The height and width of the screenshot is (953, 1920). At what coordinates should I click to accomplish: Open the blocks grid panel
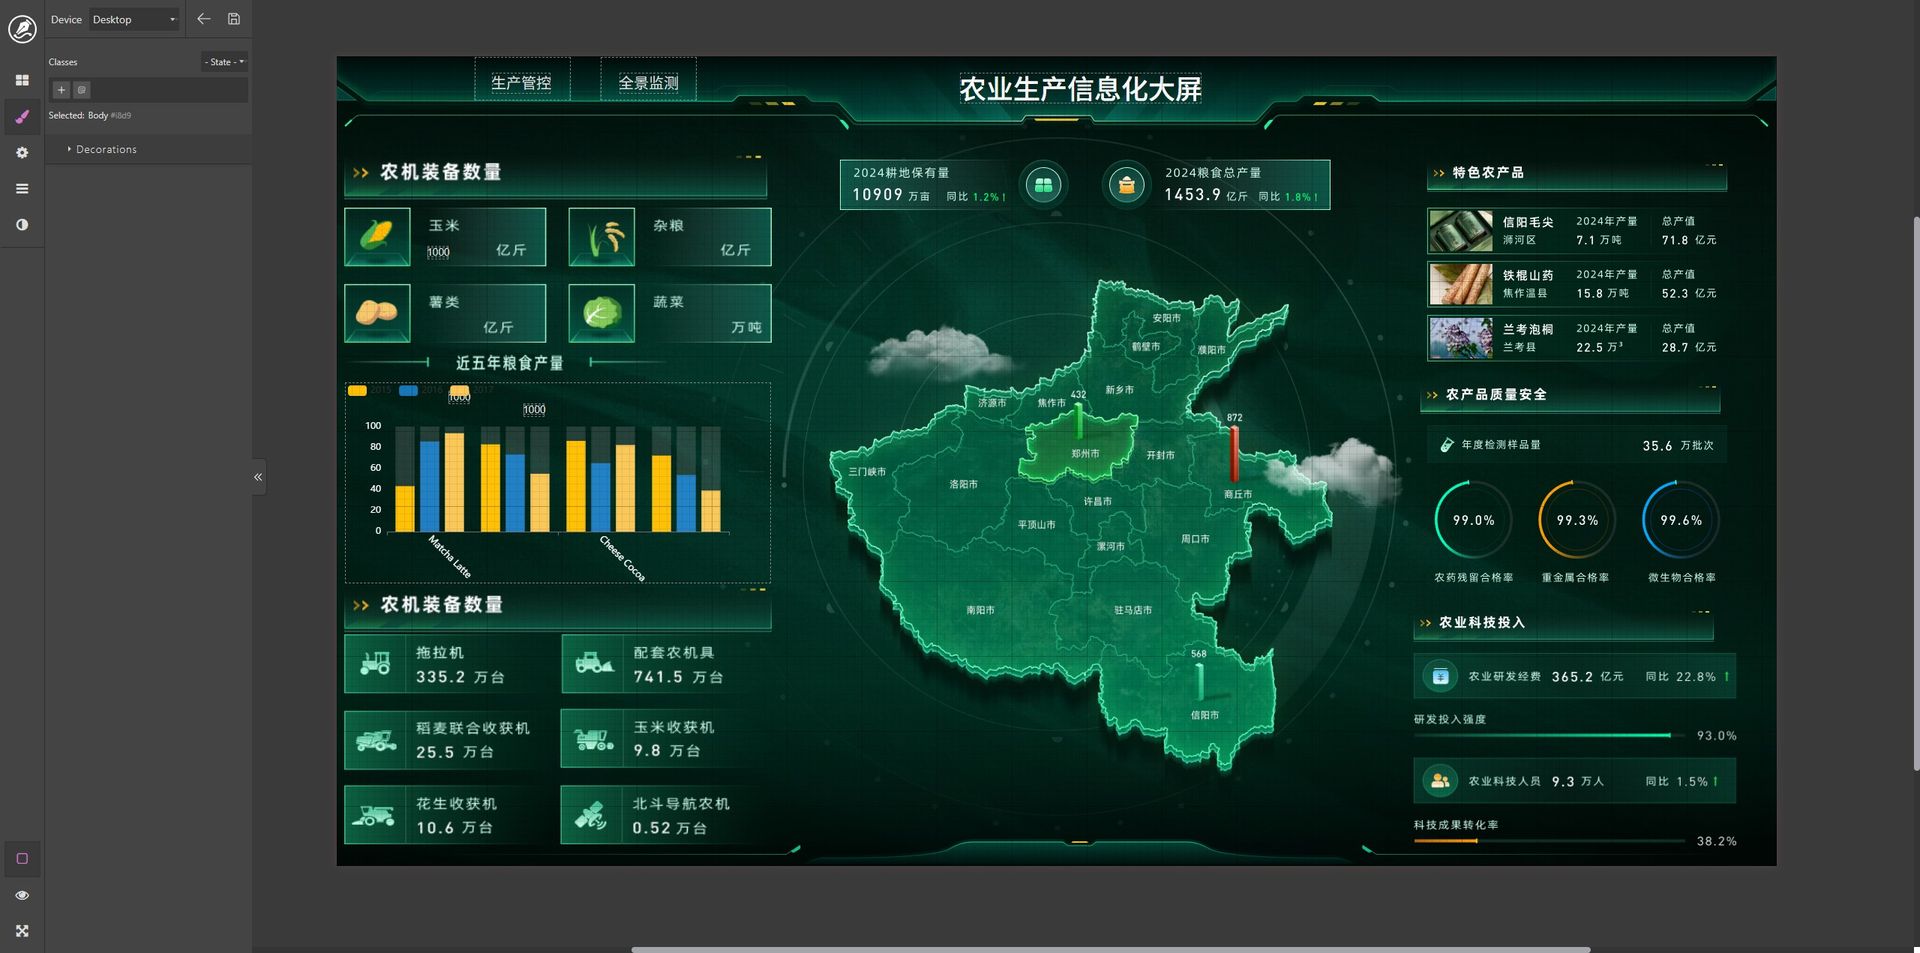click(22, 80)
